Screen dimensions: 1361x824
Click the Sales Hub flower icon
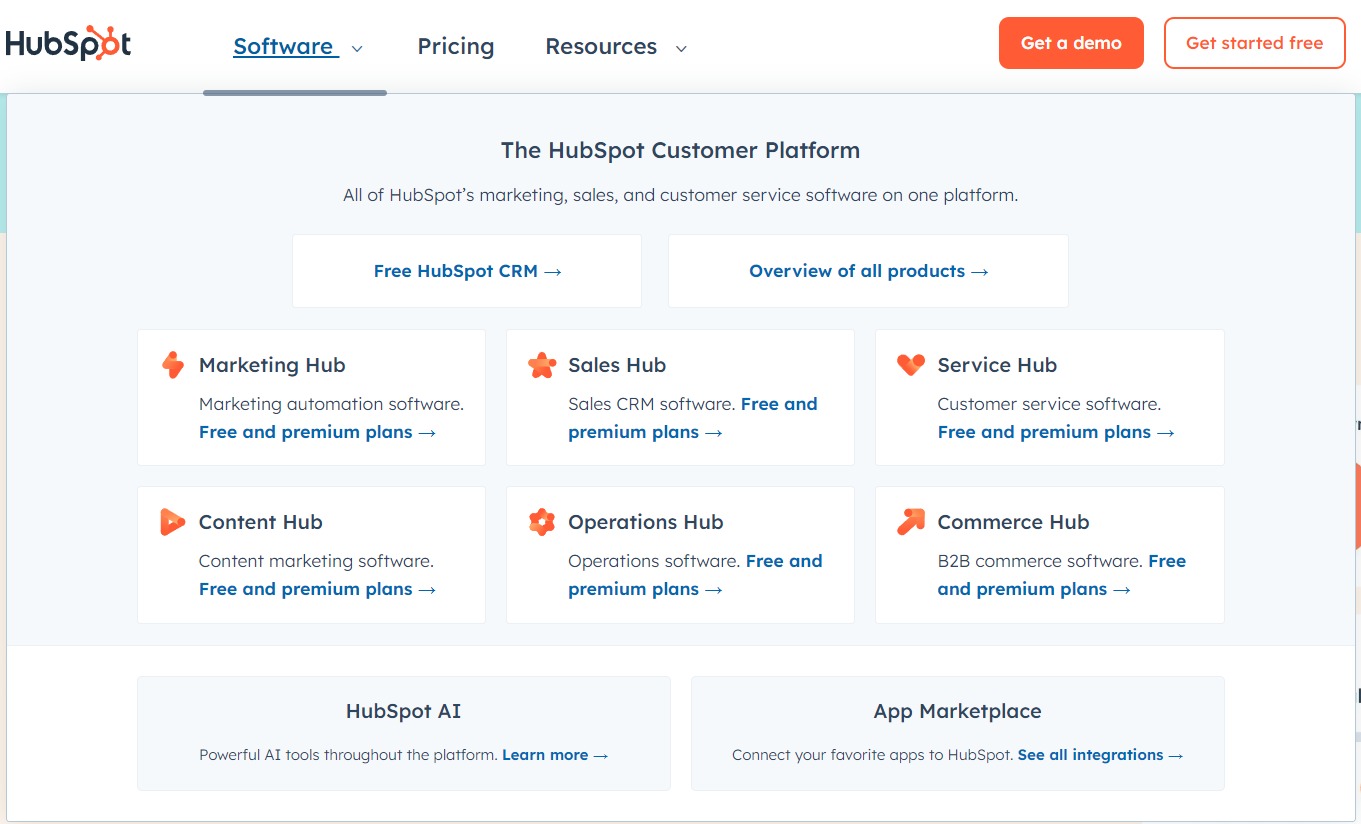tap(541, 364)
